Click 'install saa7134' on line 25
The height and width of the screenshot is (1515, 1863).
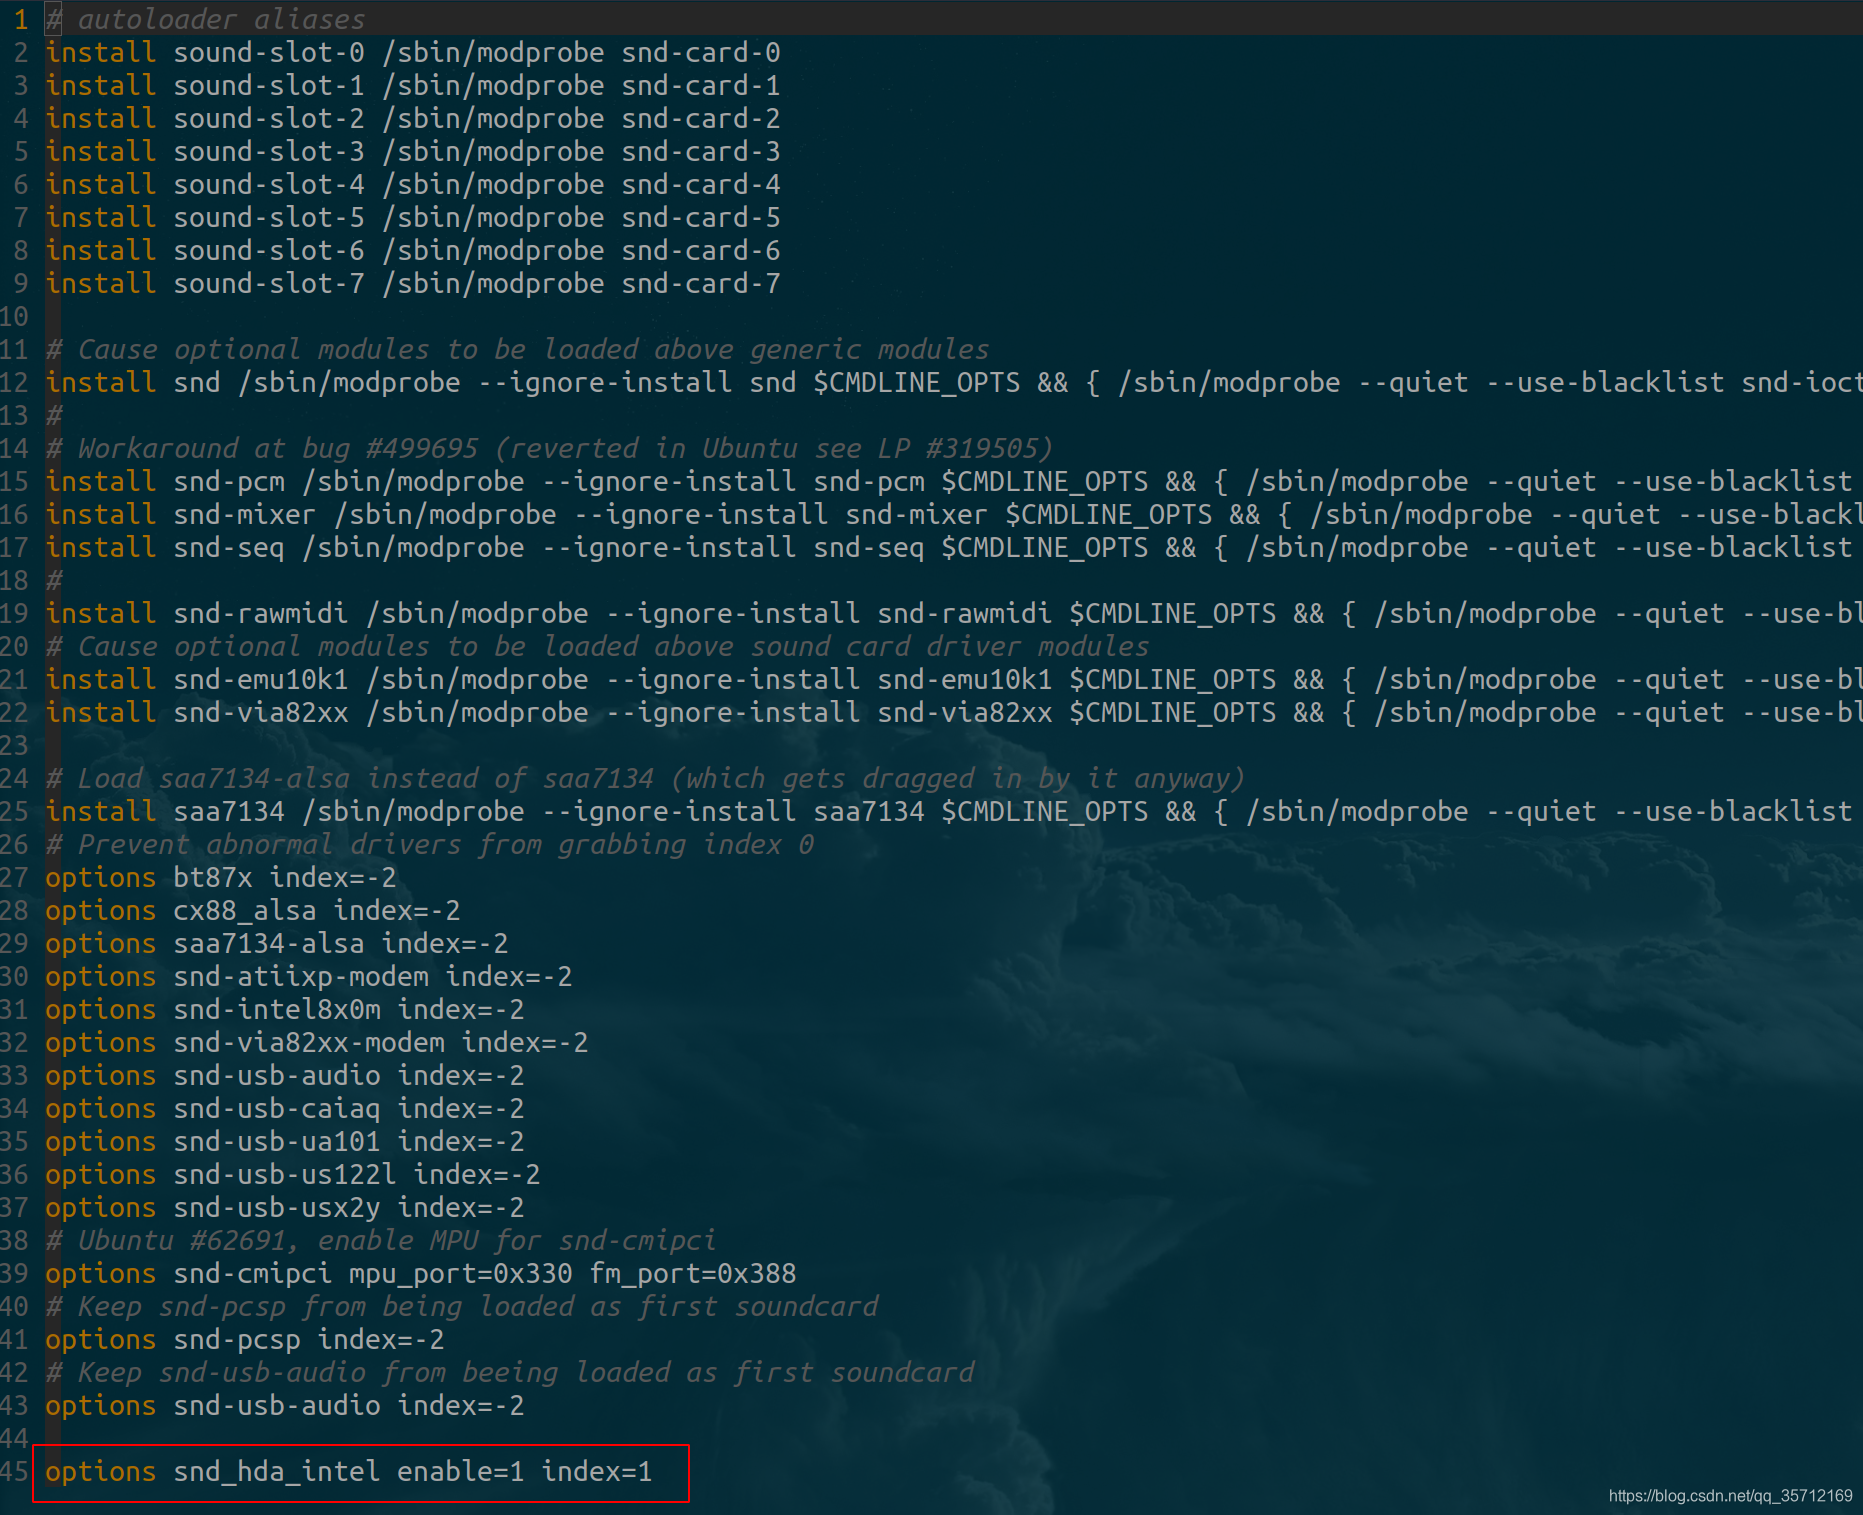165,811
